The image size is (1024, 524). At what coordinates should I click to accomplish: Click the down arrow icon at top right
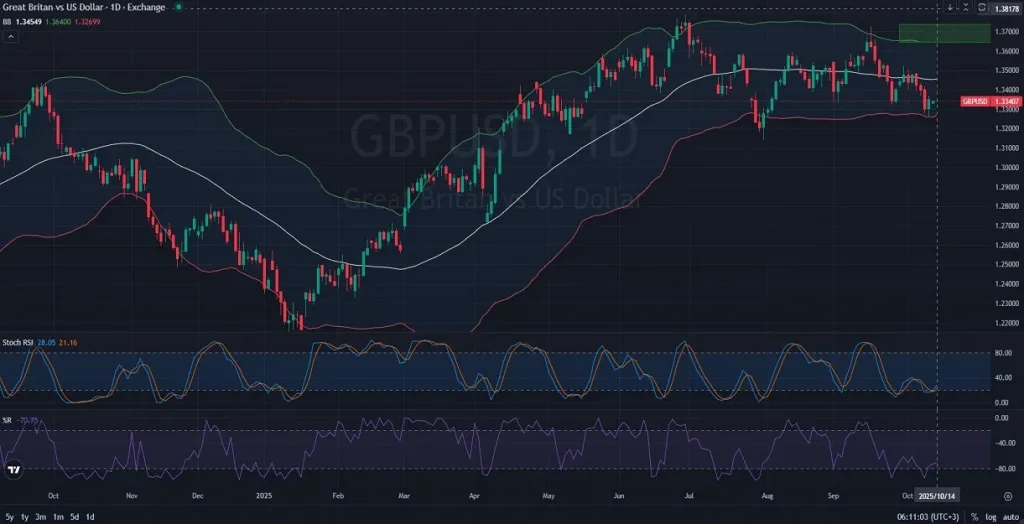(950, 8)
